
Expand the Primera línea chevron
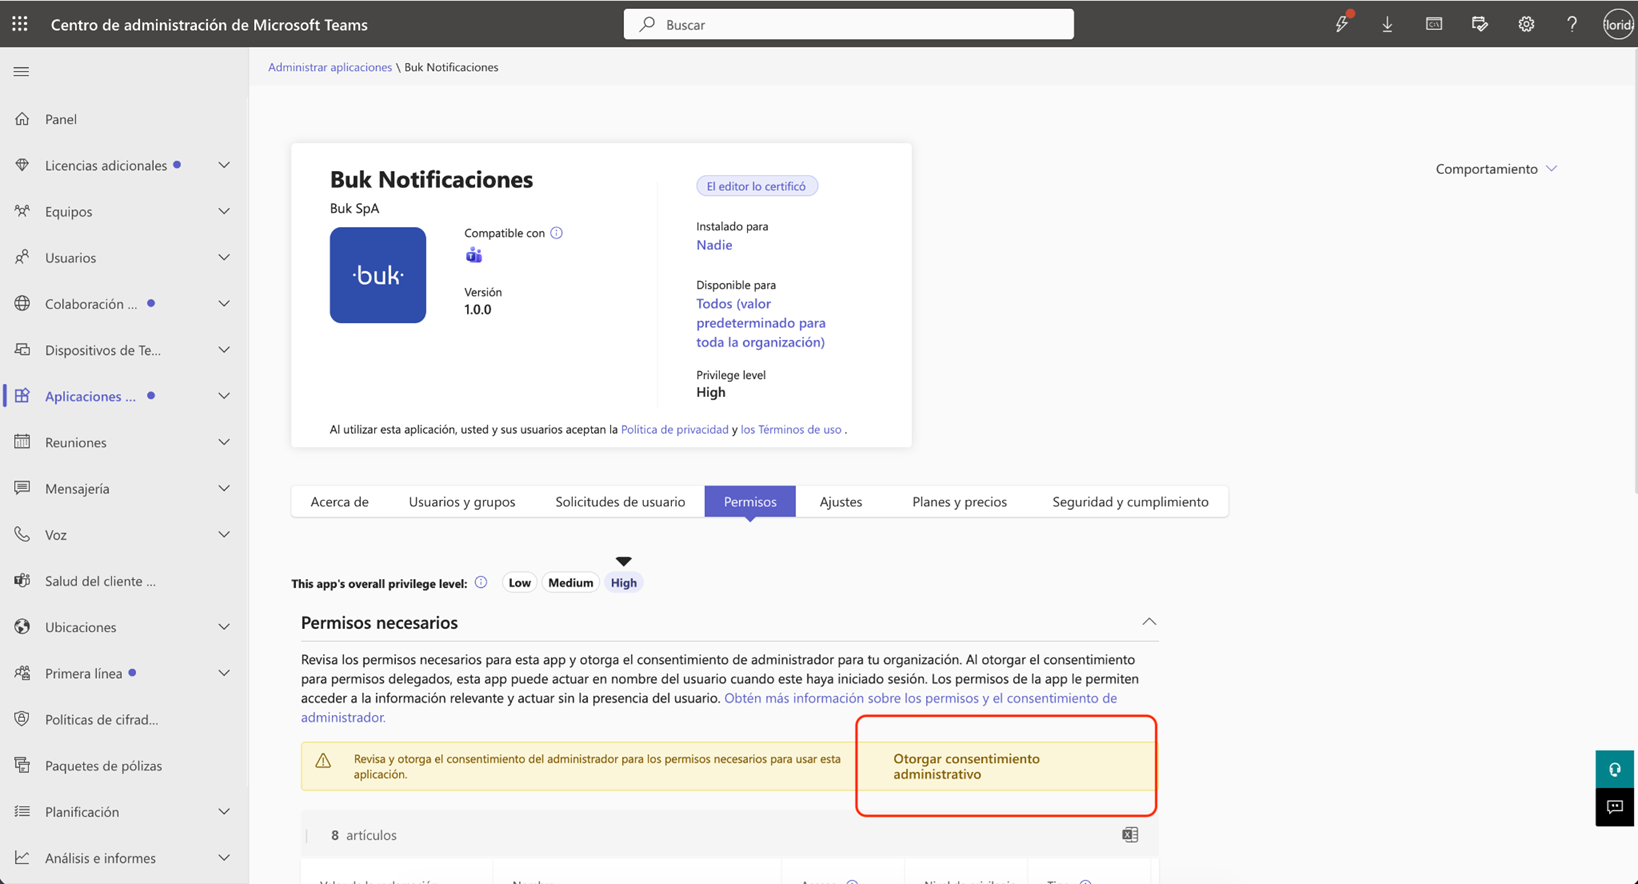(224, 673)
